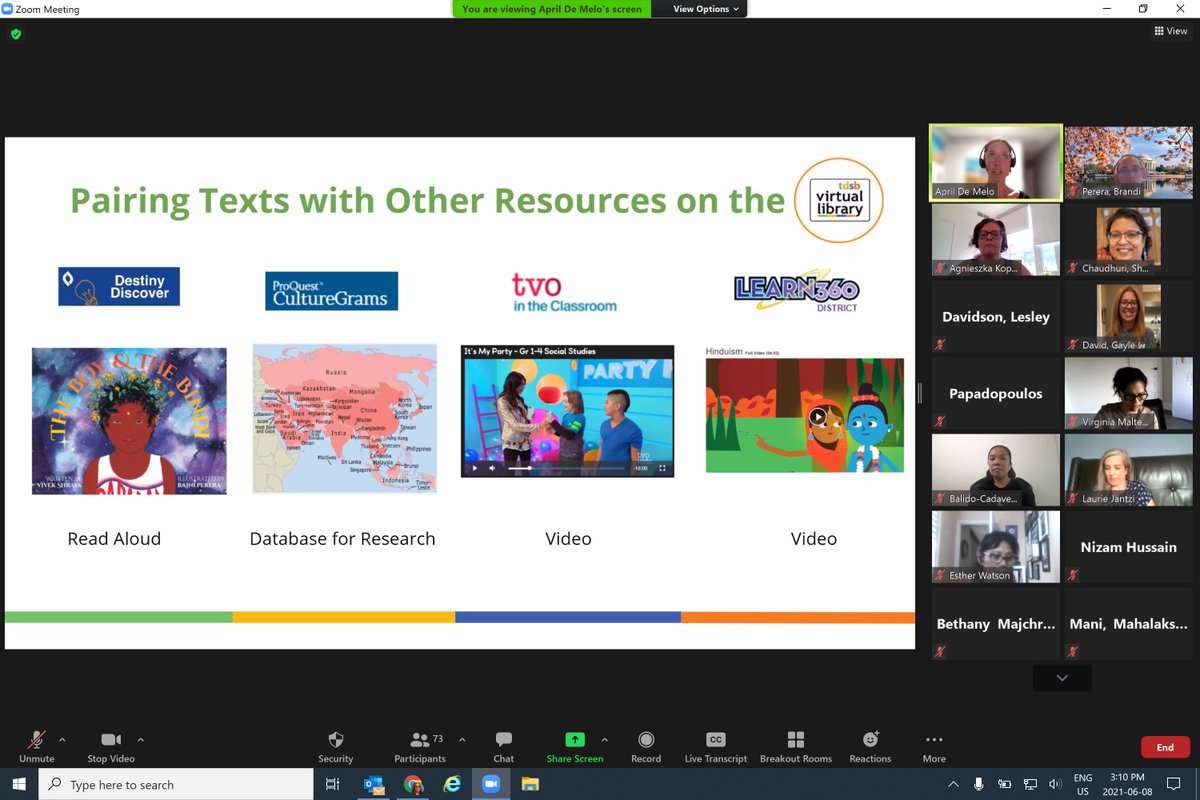
Task: Open the Windows Start menu
Action: coord(19,785)
